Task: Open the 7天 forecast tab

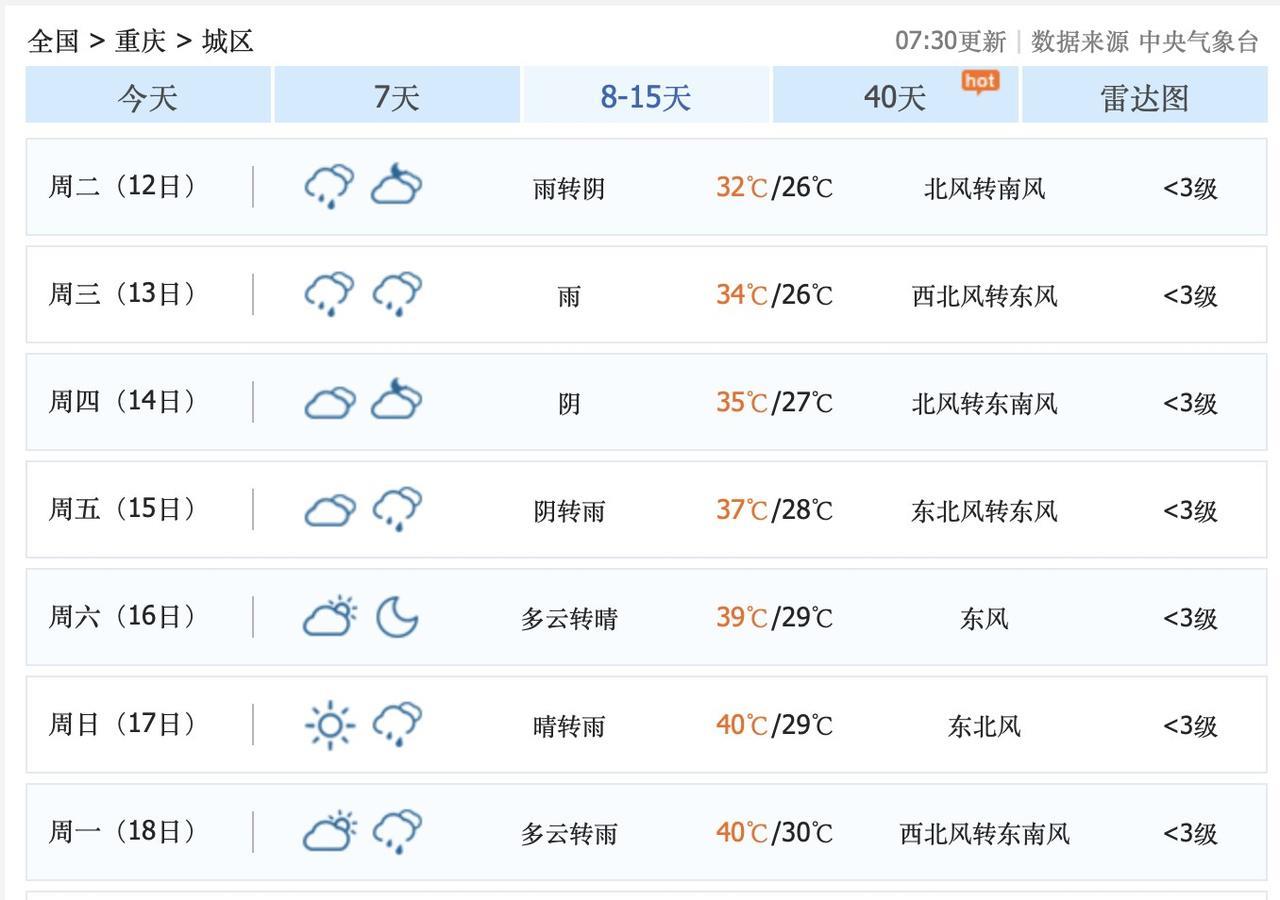Action: point(396,97)
